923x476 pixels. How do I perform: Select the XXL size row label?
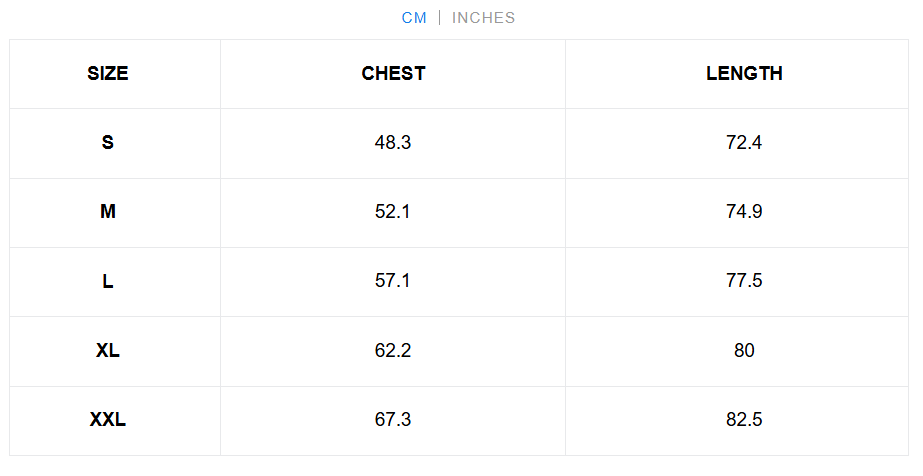point(108,420)
